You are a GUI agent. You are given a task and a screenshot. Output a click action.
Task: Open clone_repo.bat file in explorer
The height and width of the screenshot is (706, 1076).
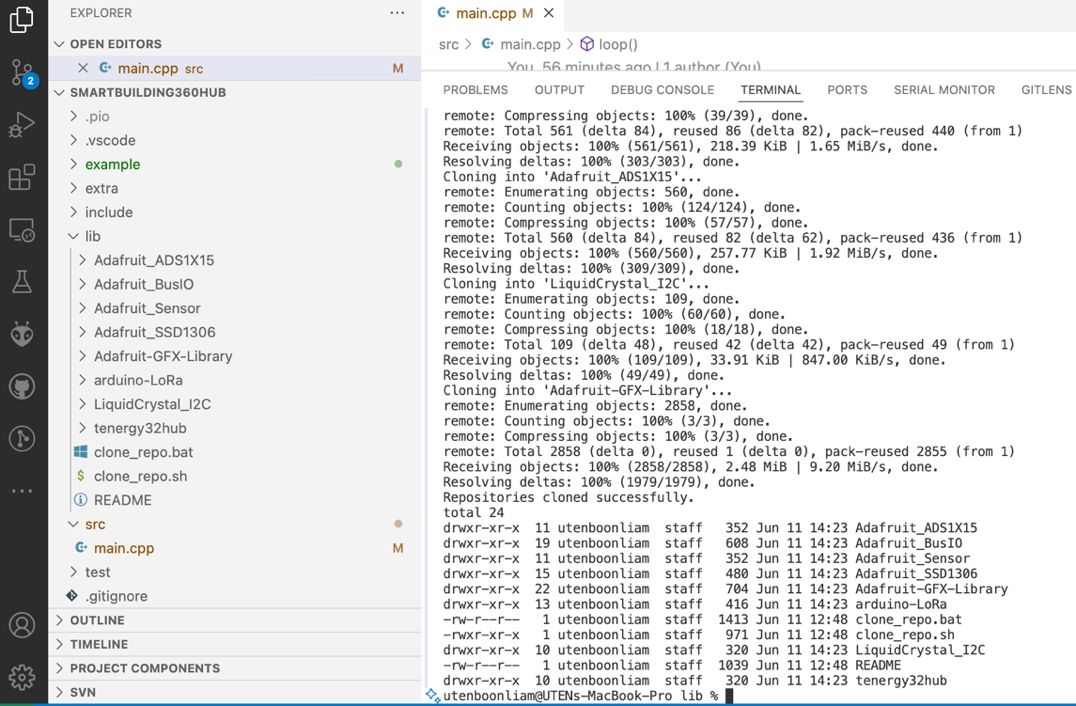235,452
